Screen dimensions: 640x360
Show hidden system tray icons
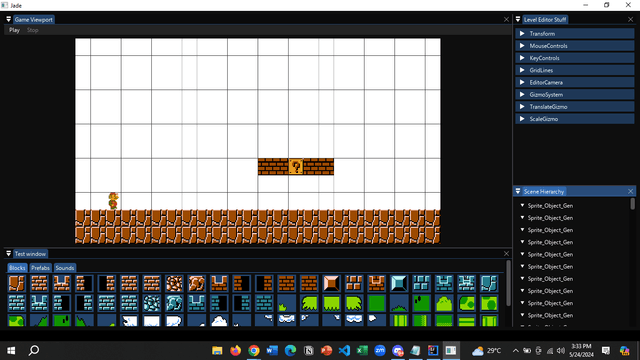[x=516, y=351]
